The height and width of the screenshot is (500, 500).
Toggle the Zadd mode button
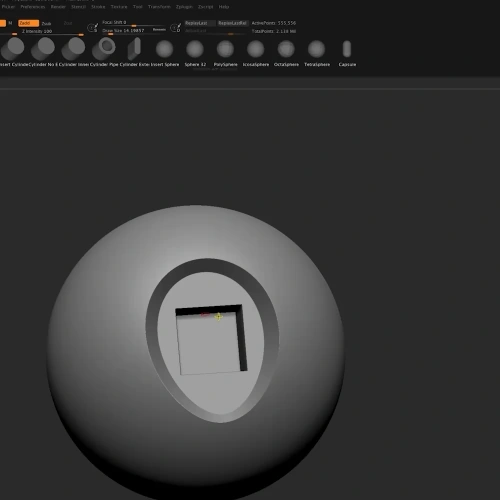click(x=28, y=23)
